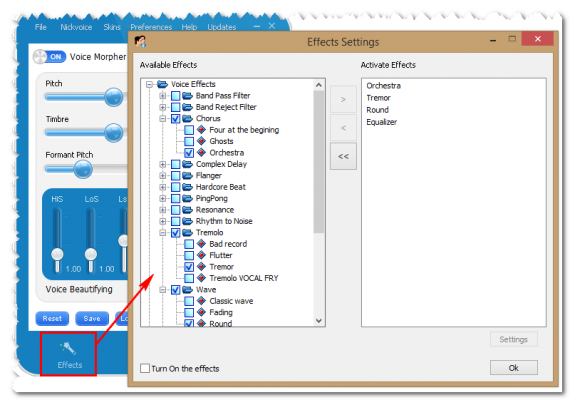Toggle the Voice Morpher ON switch
570x400 pixels.
[49, 57]
